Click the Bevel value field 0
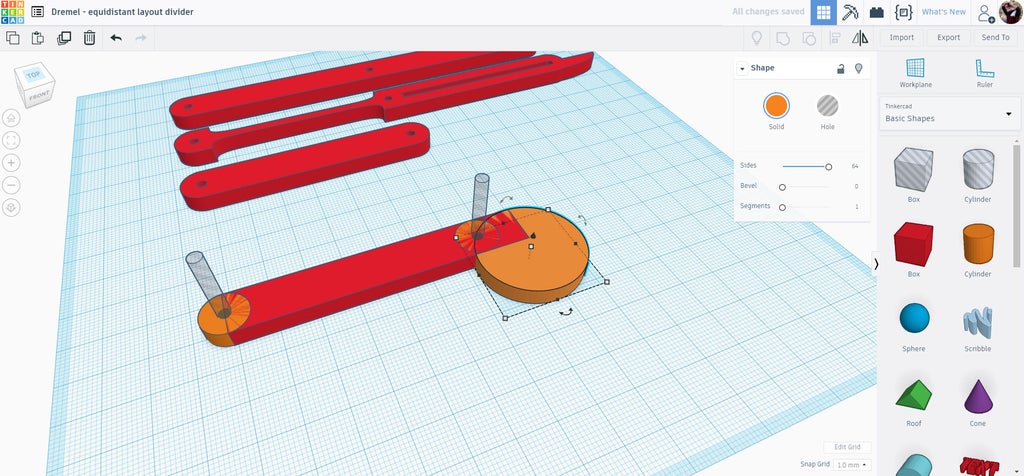Screen dimensions: 1024x476 [856, 187]
